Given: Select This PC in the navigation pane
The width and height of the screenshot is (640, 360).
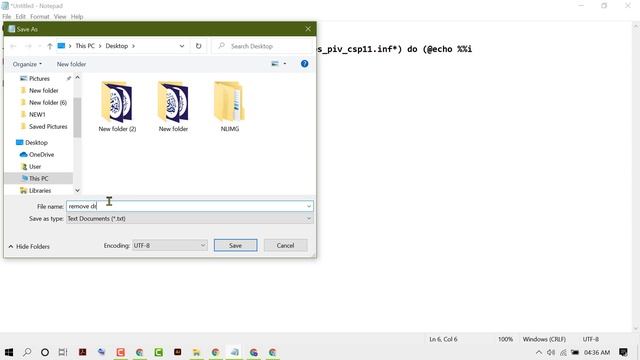Looking at the screenshot, I should point(38,178).
